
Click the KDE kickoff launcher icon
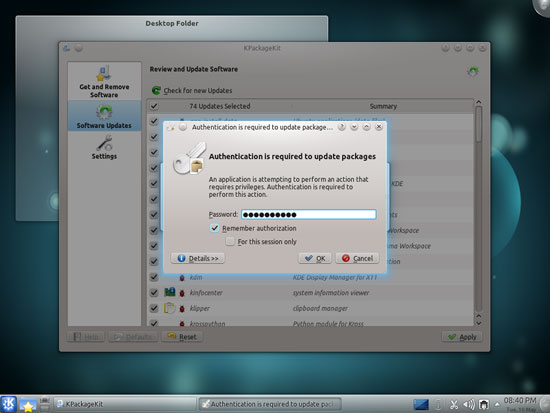pos(8,404)
